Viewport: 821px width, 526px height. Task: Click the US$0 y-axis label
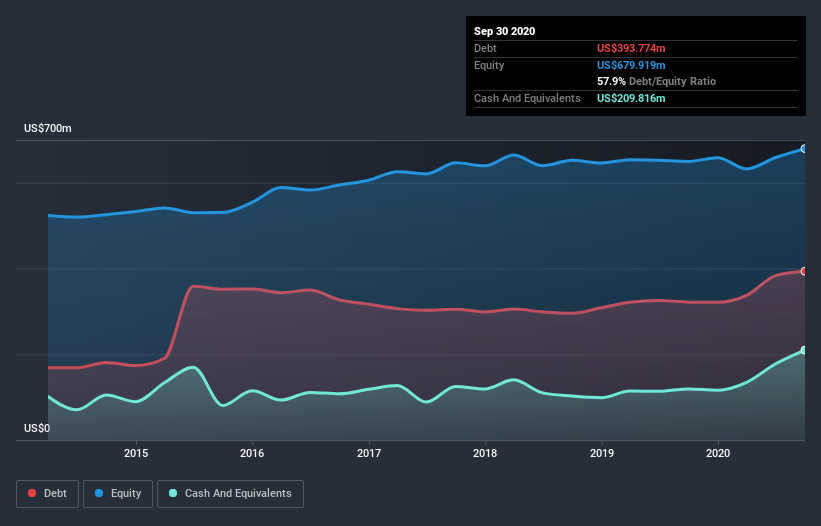click(37, 428)
